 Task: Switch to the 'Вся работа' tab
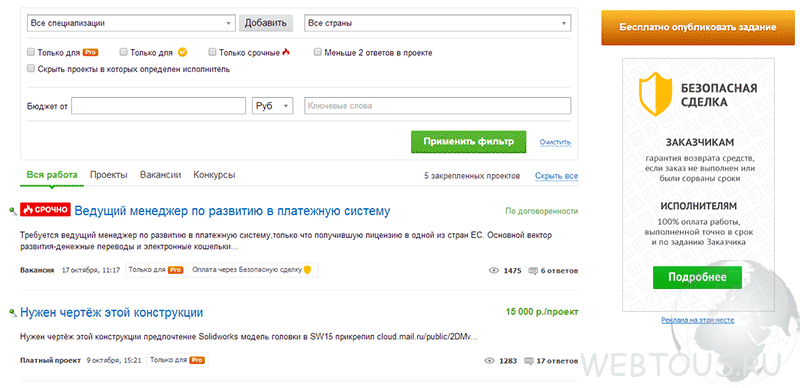click(52, 175)
